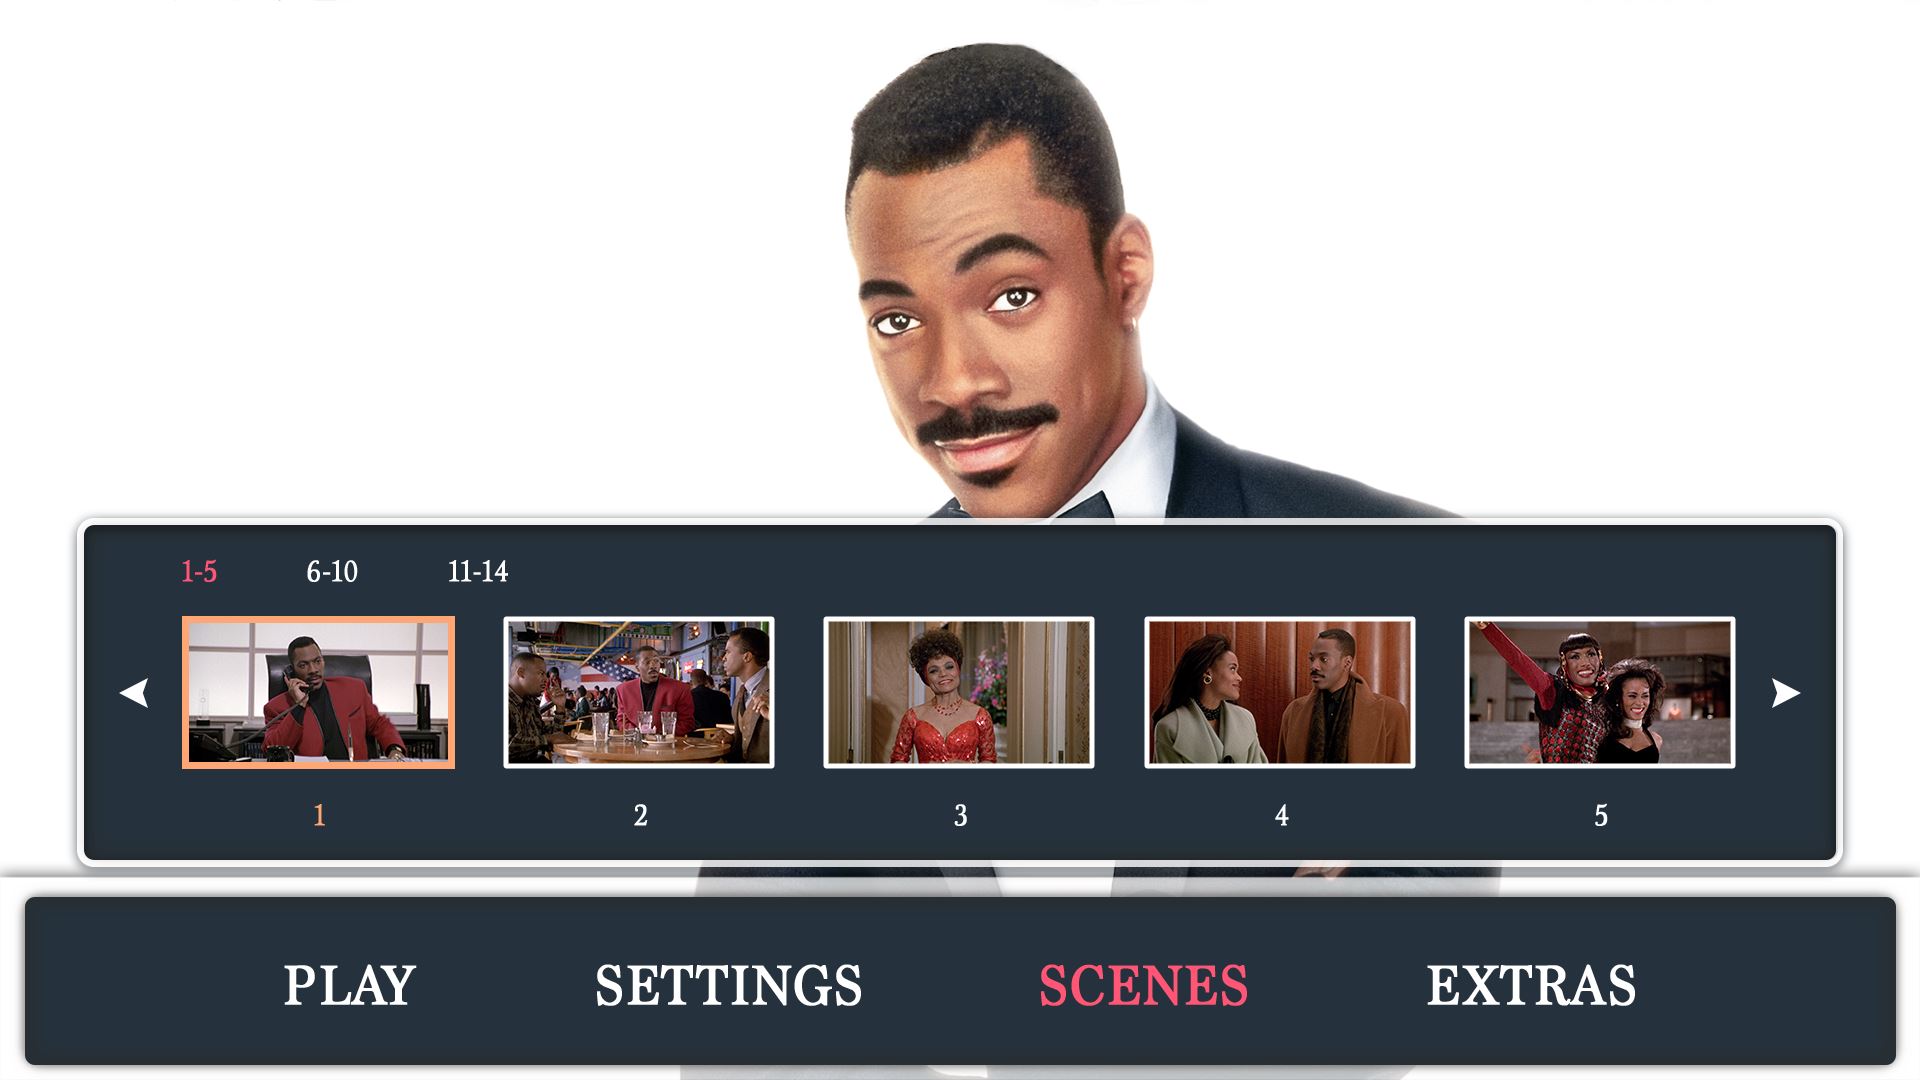This screenshot has width=1920, height=1080.
Task: Click the scene number 4 label
Action: [x=1281, y=815]
